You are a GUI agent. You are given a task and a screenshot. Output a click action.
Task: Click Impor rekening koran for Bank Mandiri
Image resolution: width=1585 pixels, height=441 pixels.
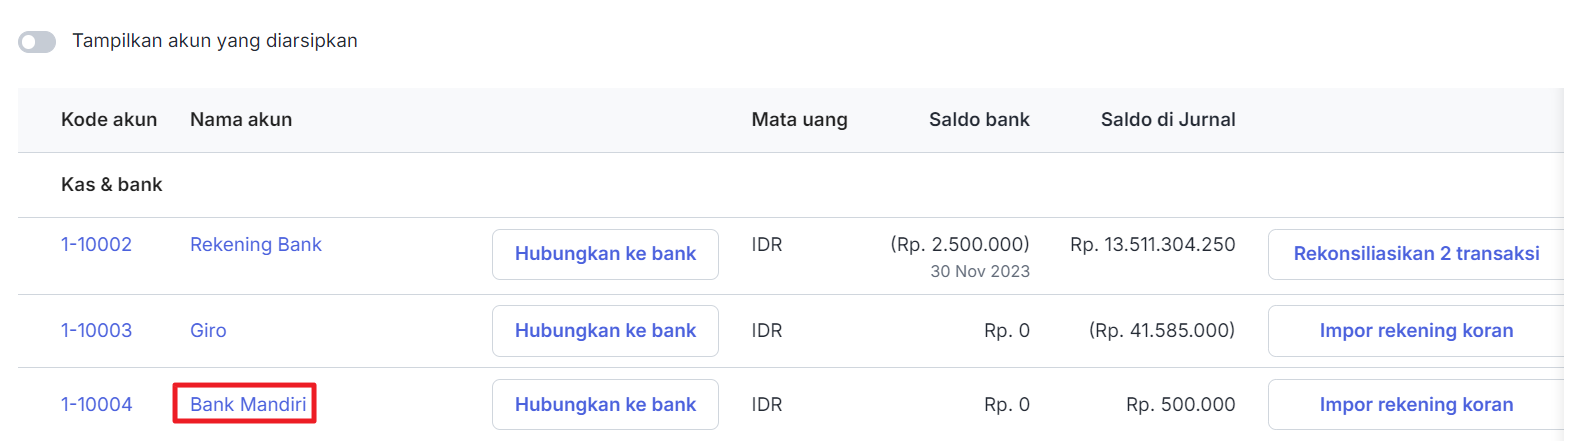point(1416,405)
